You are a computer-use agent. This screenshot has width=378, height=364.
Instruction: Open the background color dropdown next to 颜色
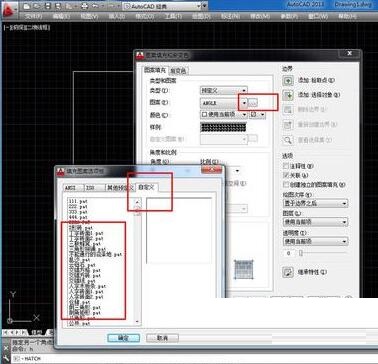tap(258, 114)
